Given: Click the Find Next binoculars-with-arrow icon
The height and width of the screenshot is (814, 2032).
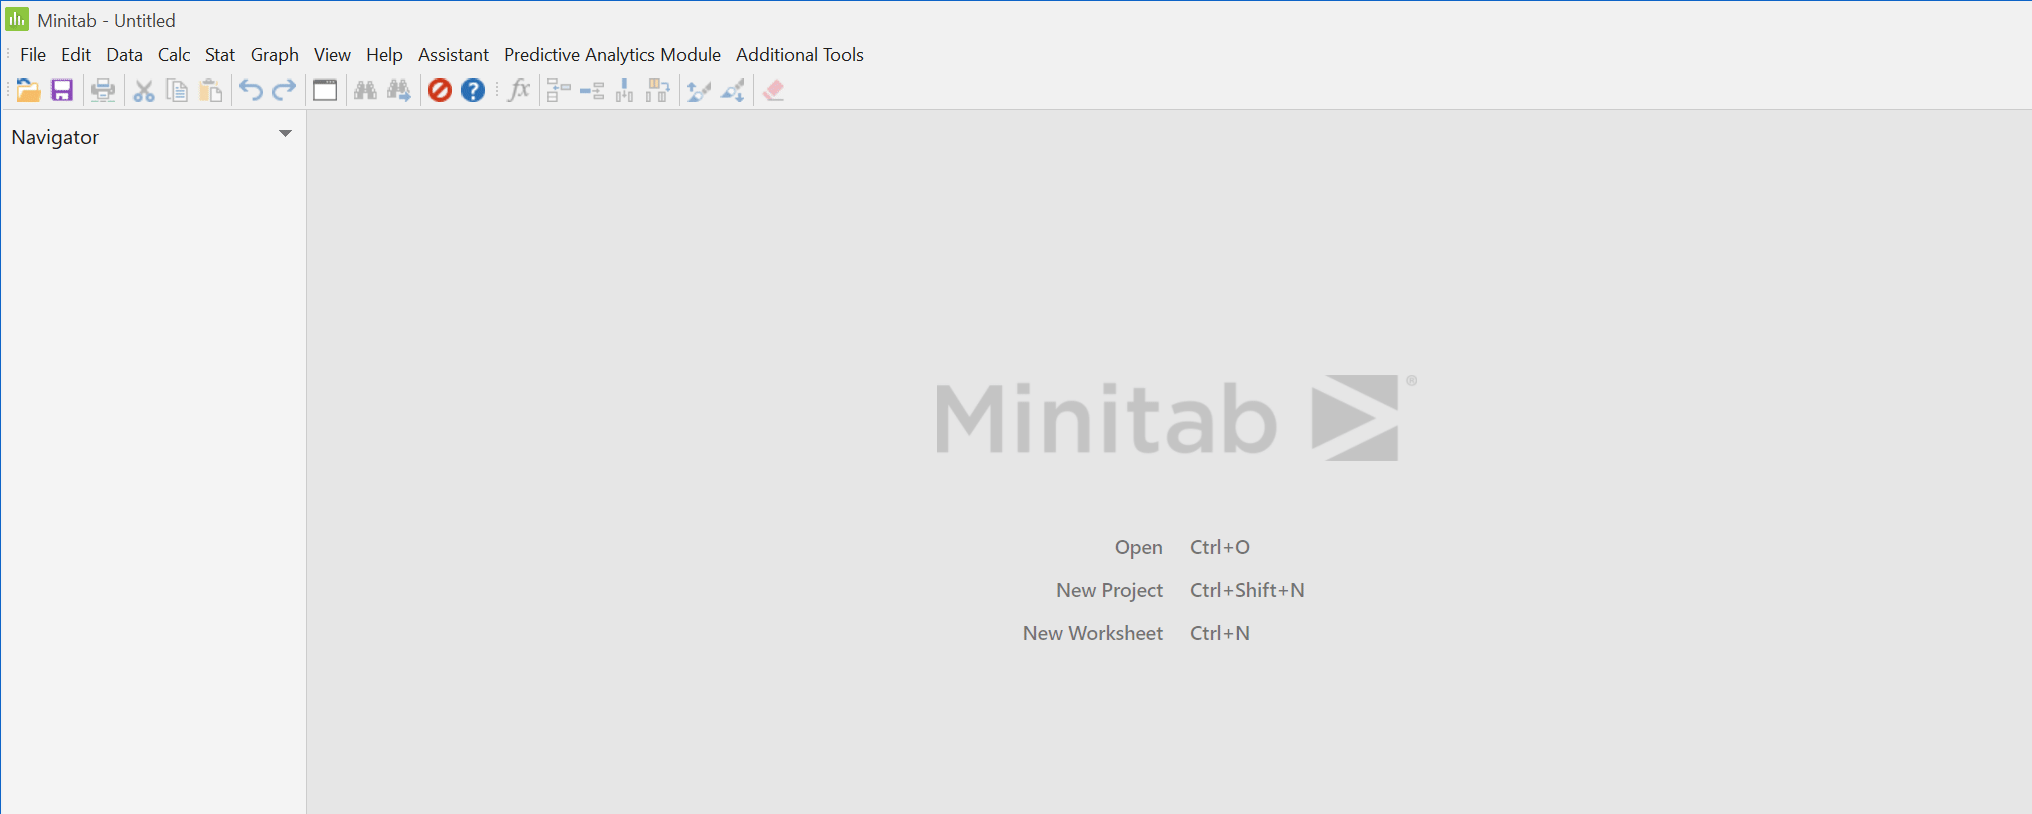Looking at the screenshot, I should click(x=399, y=90).
